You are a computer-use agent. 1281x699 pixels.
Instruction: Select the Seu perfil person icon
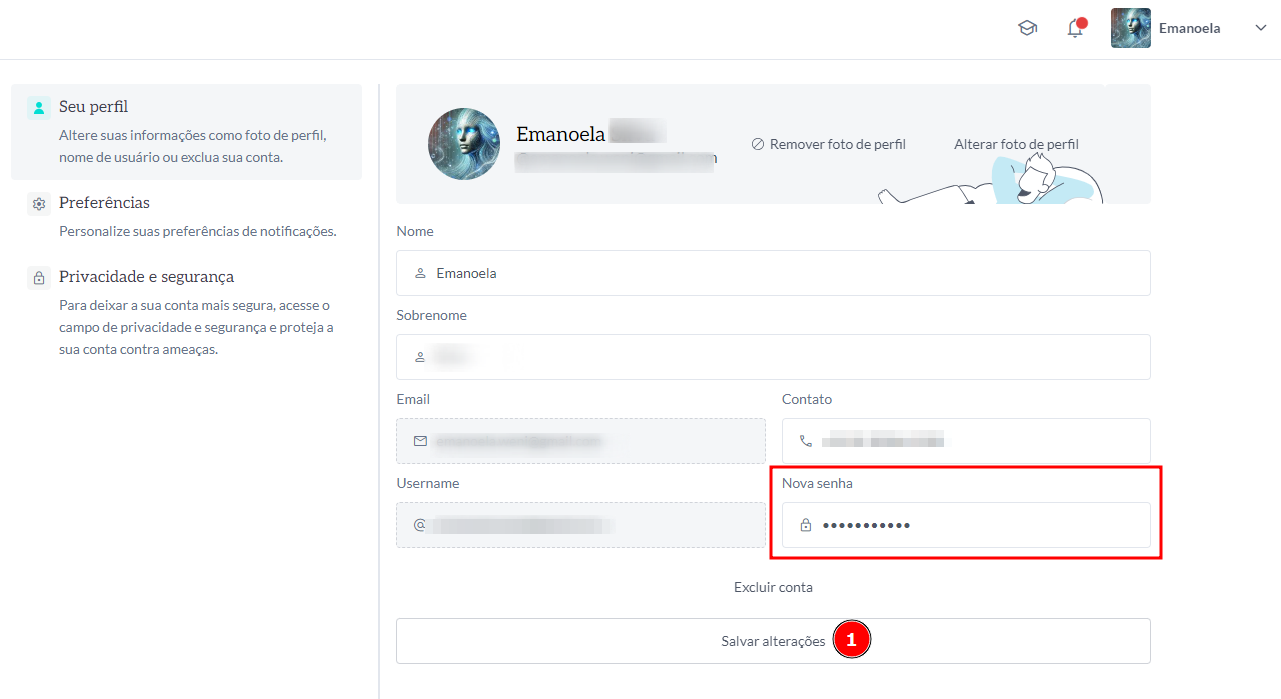(x=39, y=108)
